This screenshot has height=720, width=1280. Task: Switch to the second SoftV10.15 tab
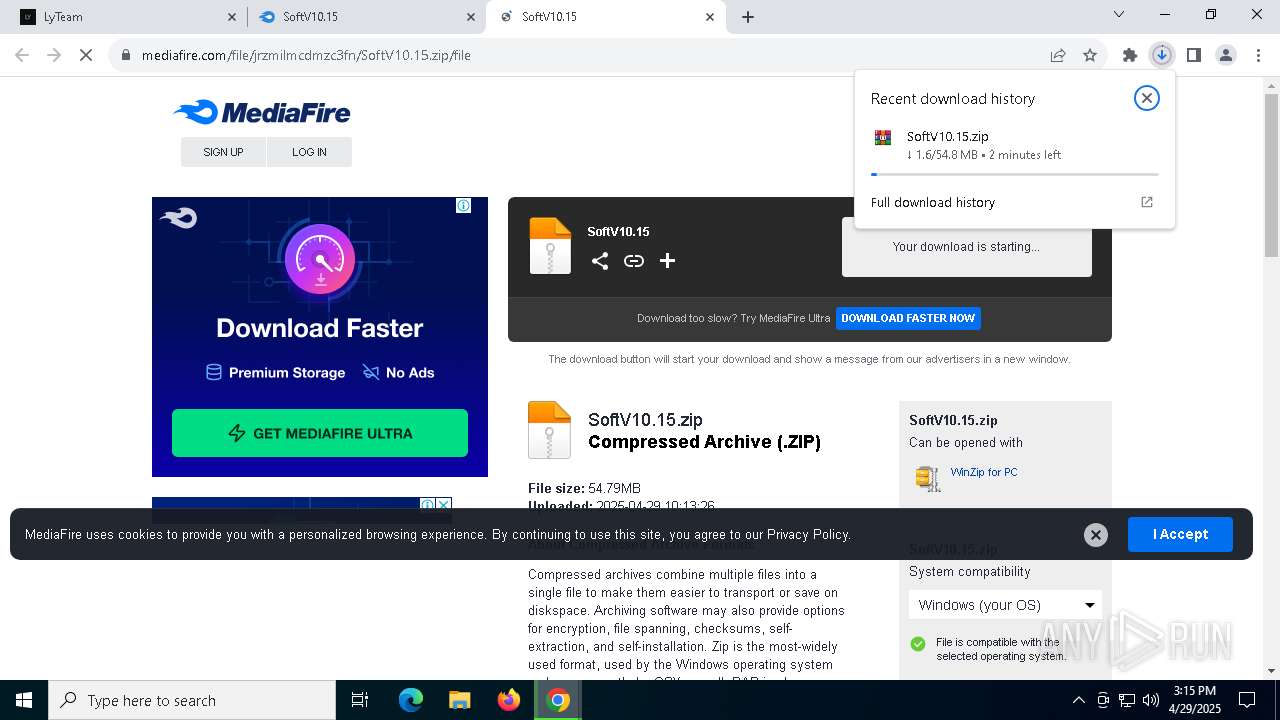tap(365, 17)
